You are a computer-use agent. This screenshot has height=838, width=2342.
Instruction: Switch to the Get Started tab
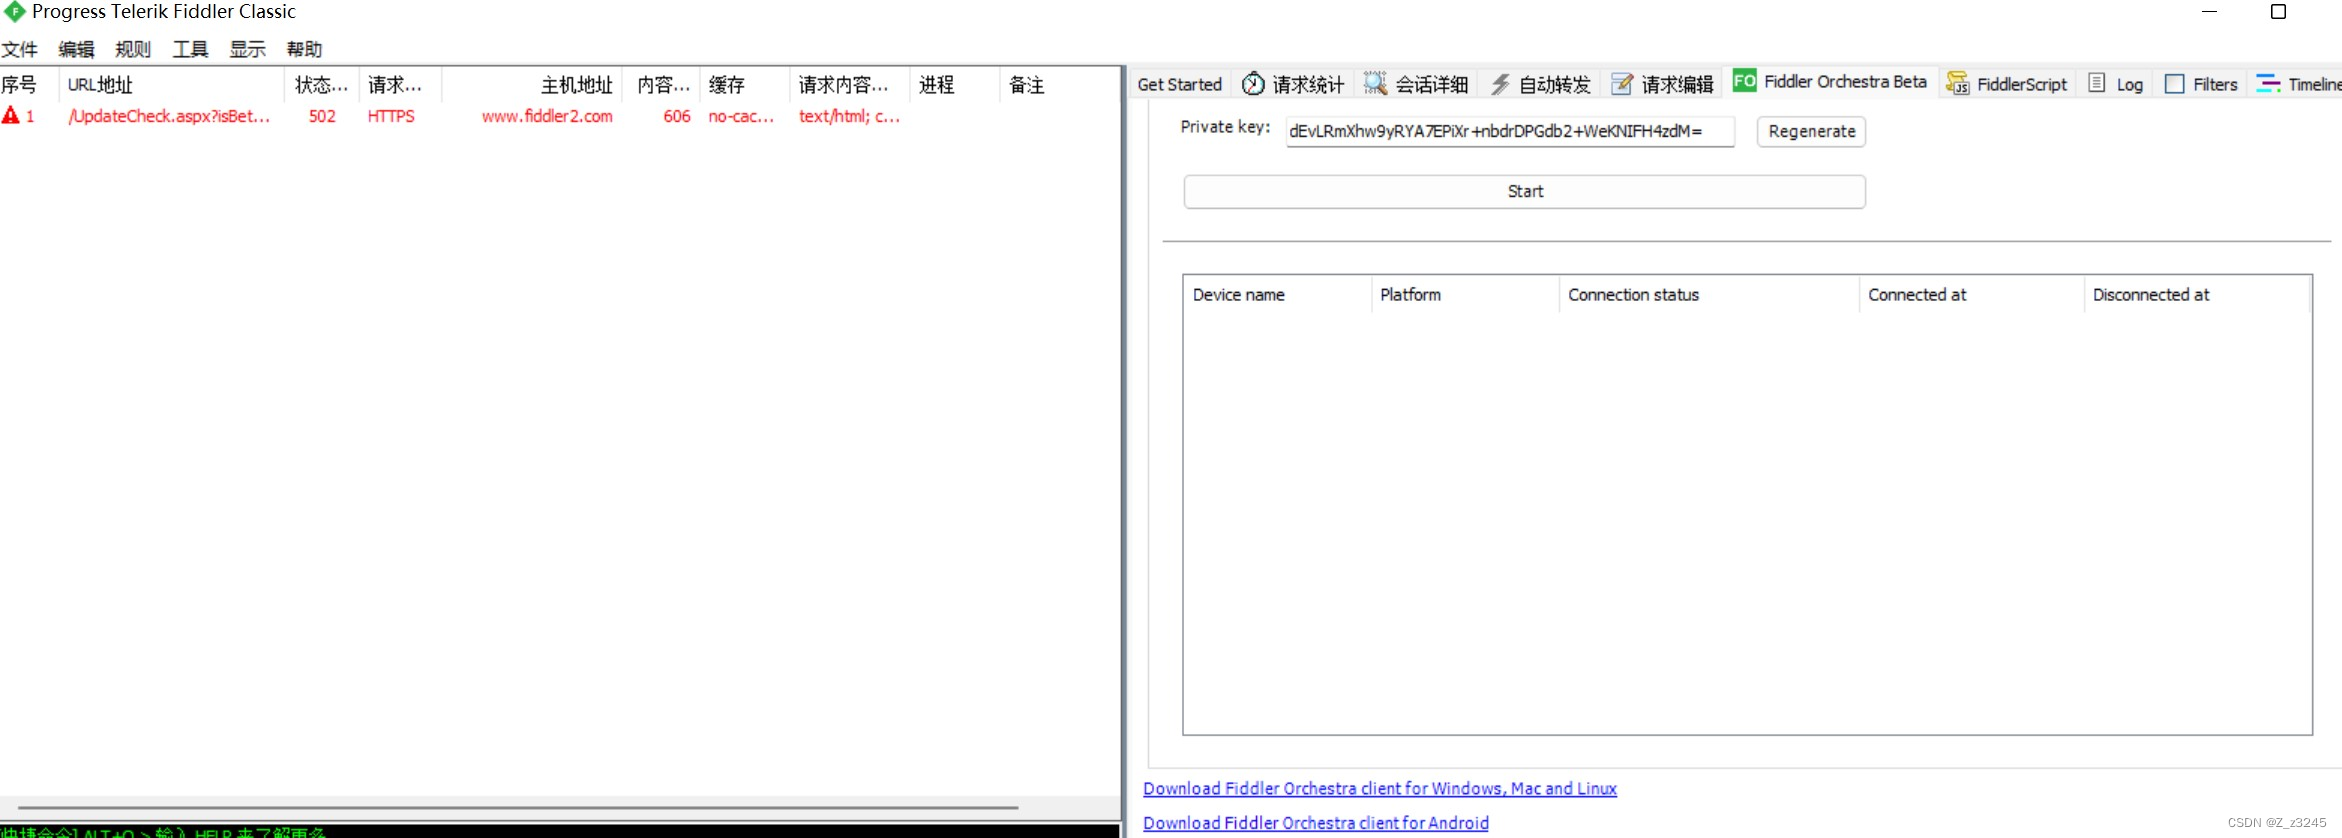pos(1179,85)
